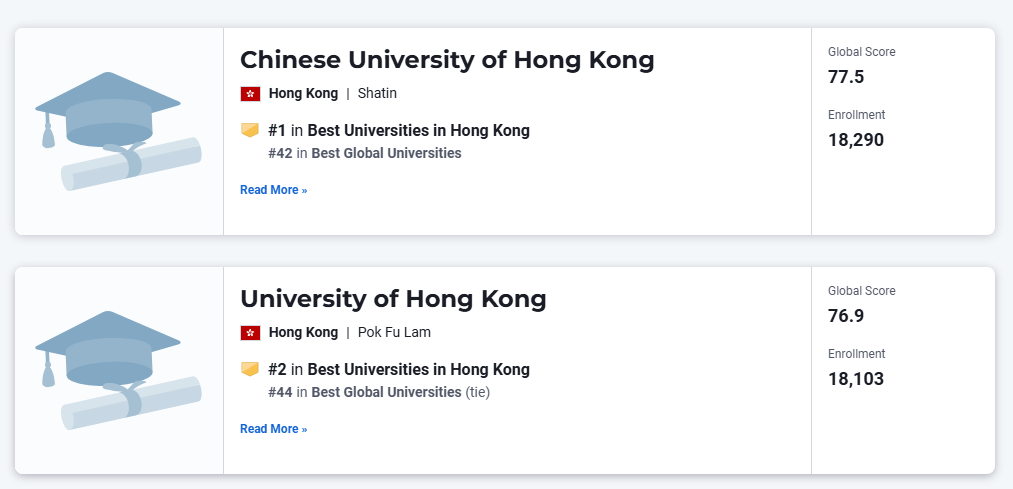Click the 18,290 enrollment figure
The width and height of the screenshot is (1013, 489).
tap(856, 140)
